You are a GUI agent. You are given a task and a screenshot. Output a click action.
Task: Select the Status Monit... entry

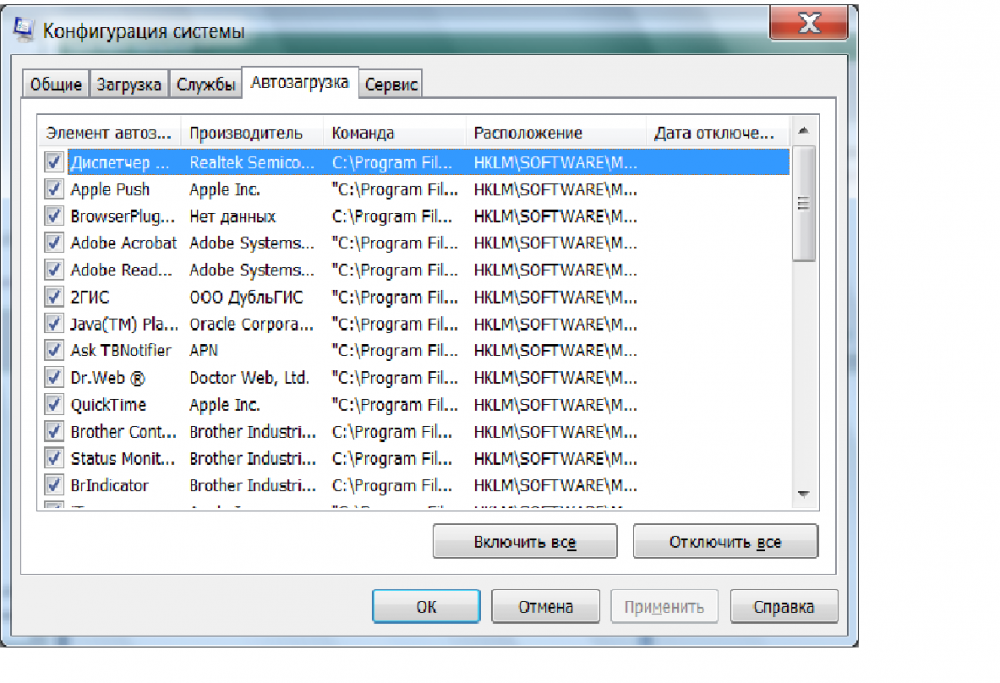[122, 459]
